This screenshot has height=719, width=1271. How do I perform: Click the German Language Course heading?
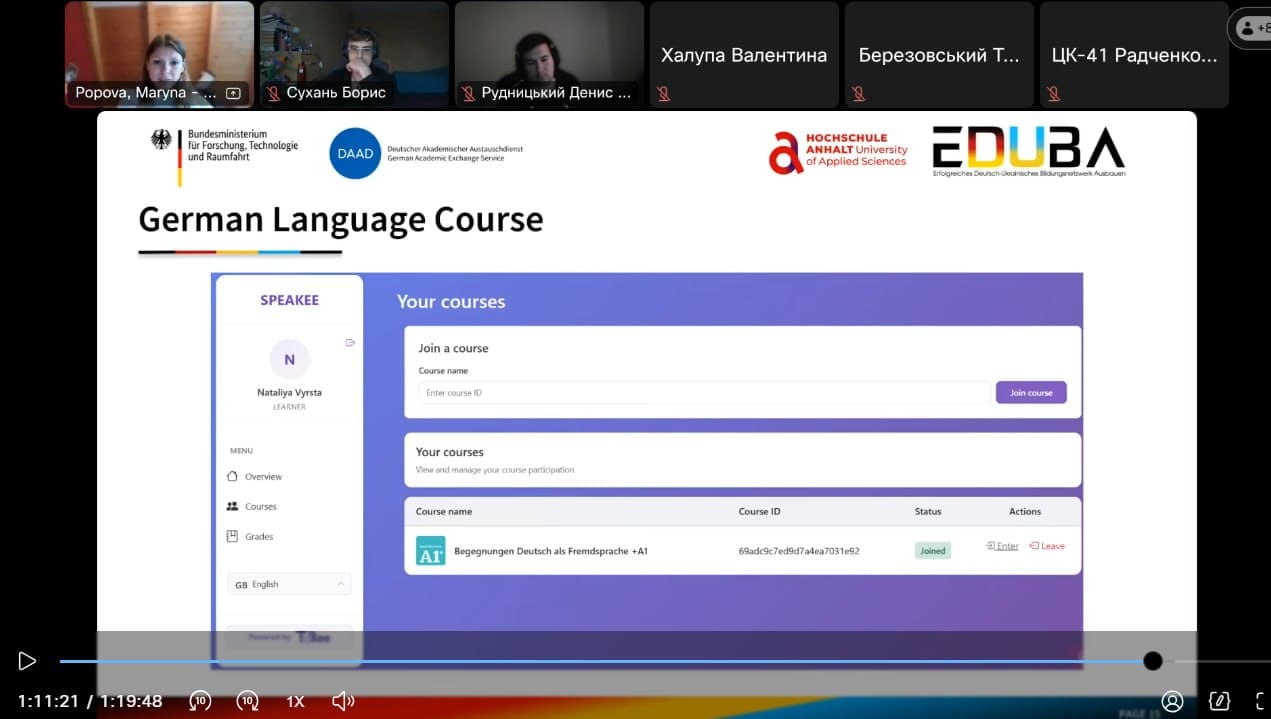[341, 219]
